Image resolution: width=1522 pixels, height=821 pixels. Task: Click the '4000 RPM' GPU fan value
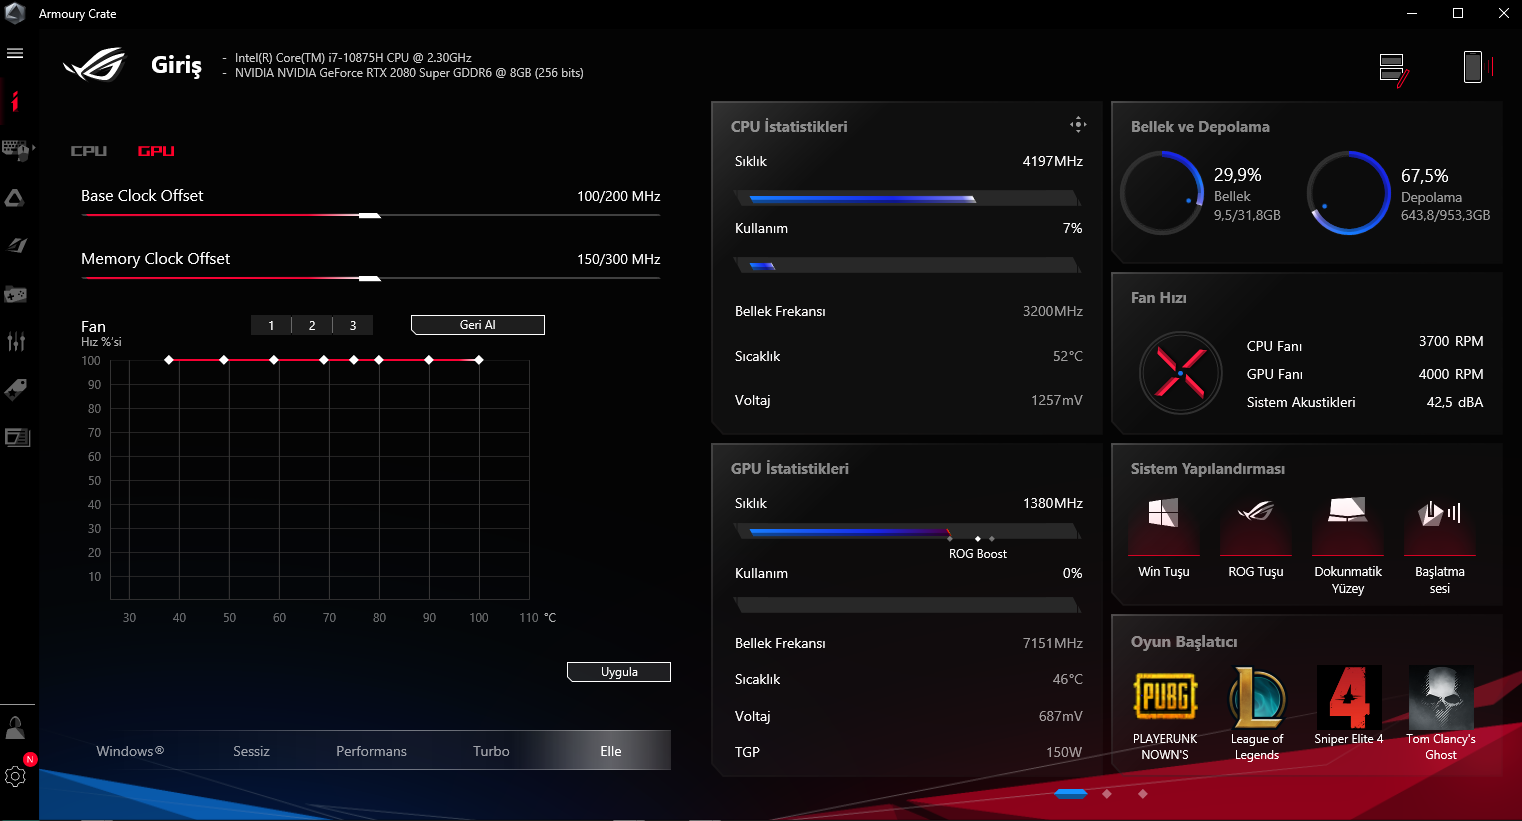(x=1451, y=374)
